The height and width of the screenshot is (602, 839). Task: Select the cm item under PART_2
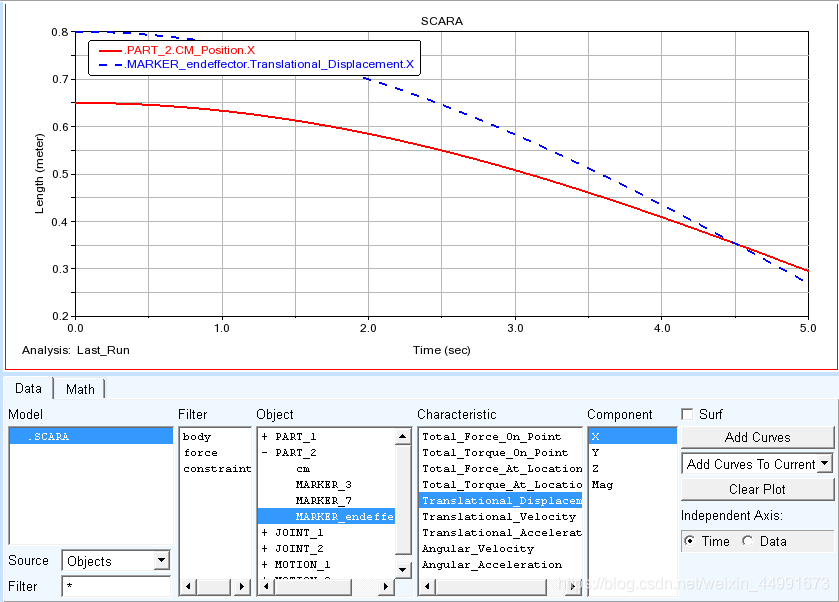(x=303, y=469)
